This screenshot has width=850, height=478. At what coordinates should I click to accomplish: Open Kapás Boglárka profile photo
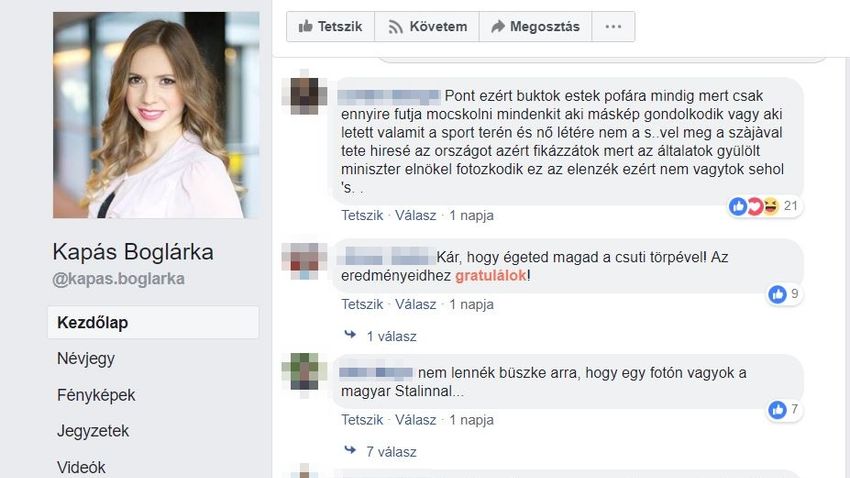pyautogui.click(x=156, y=115)
